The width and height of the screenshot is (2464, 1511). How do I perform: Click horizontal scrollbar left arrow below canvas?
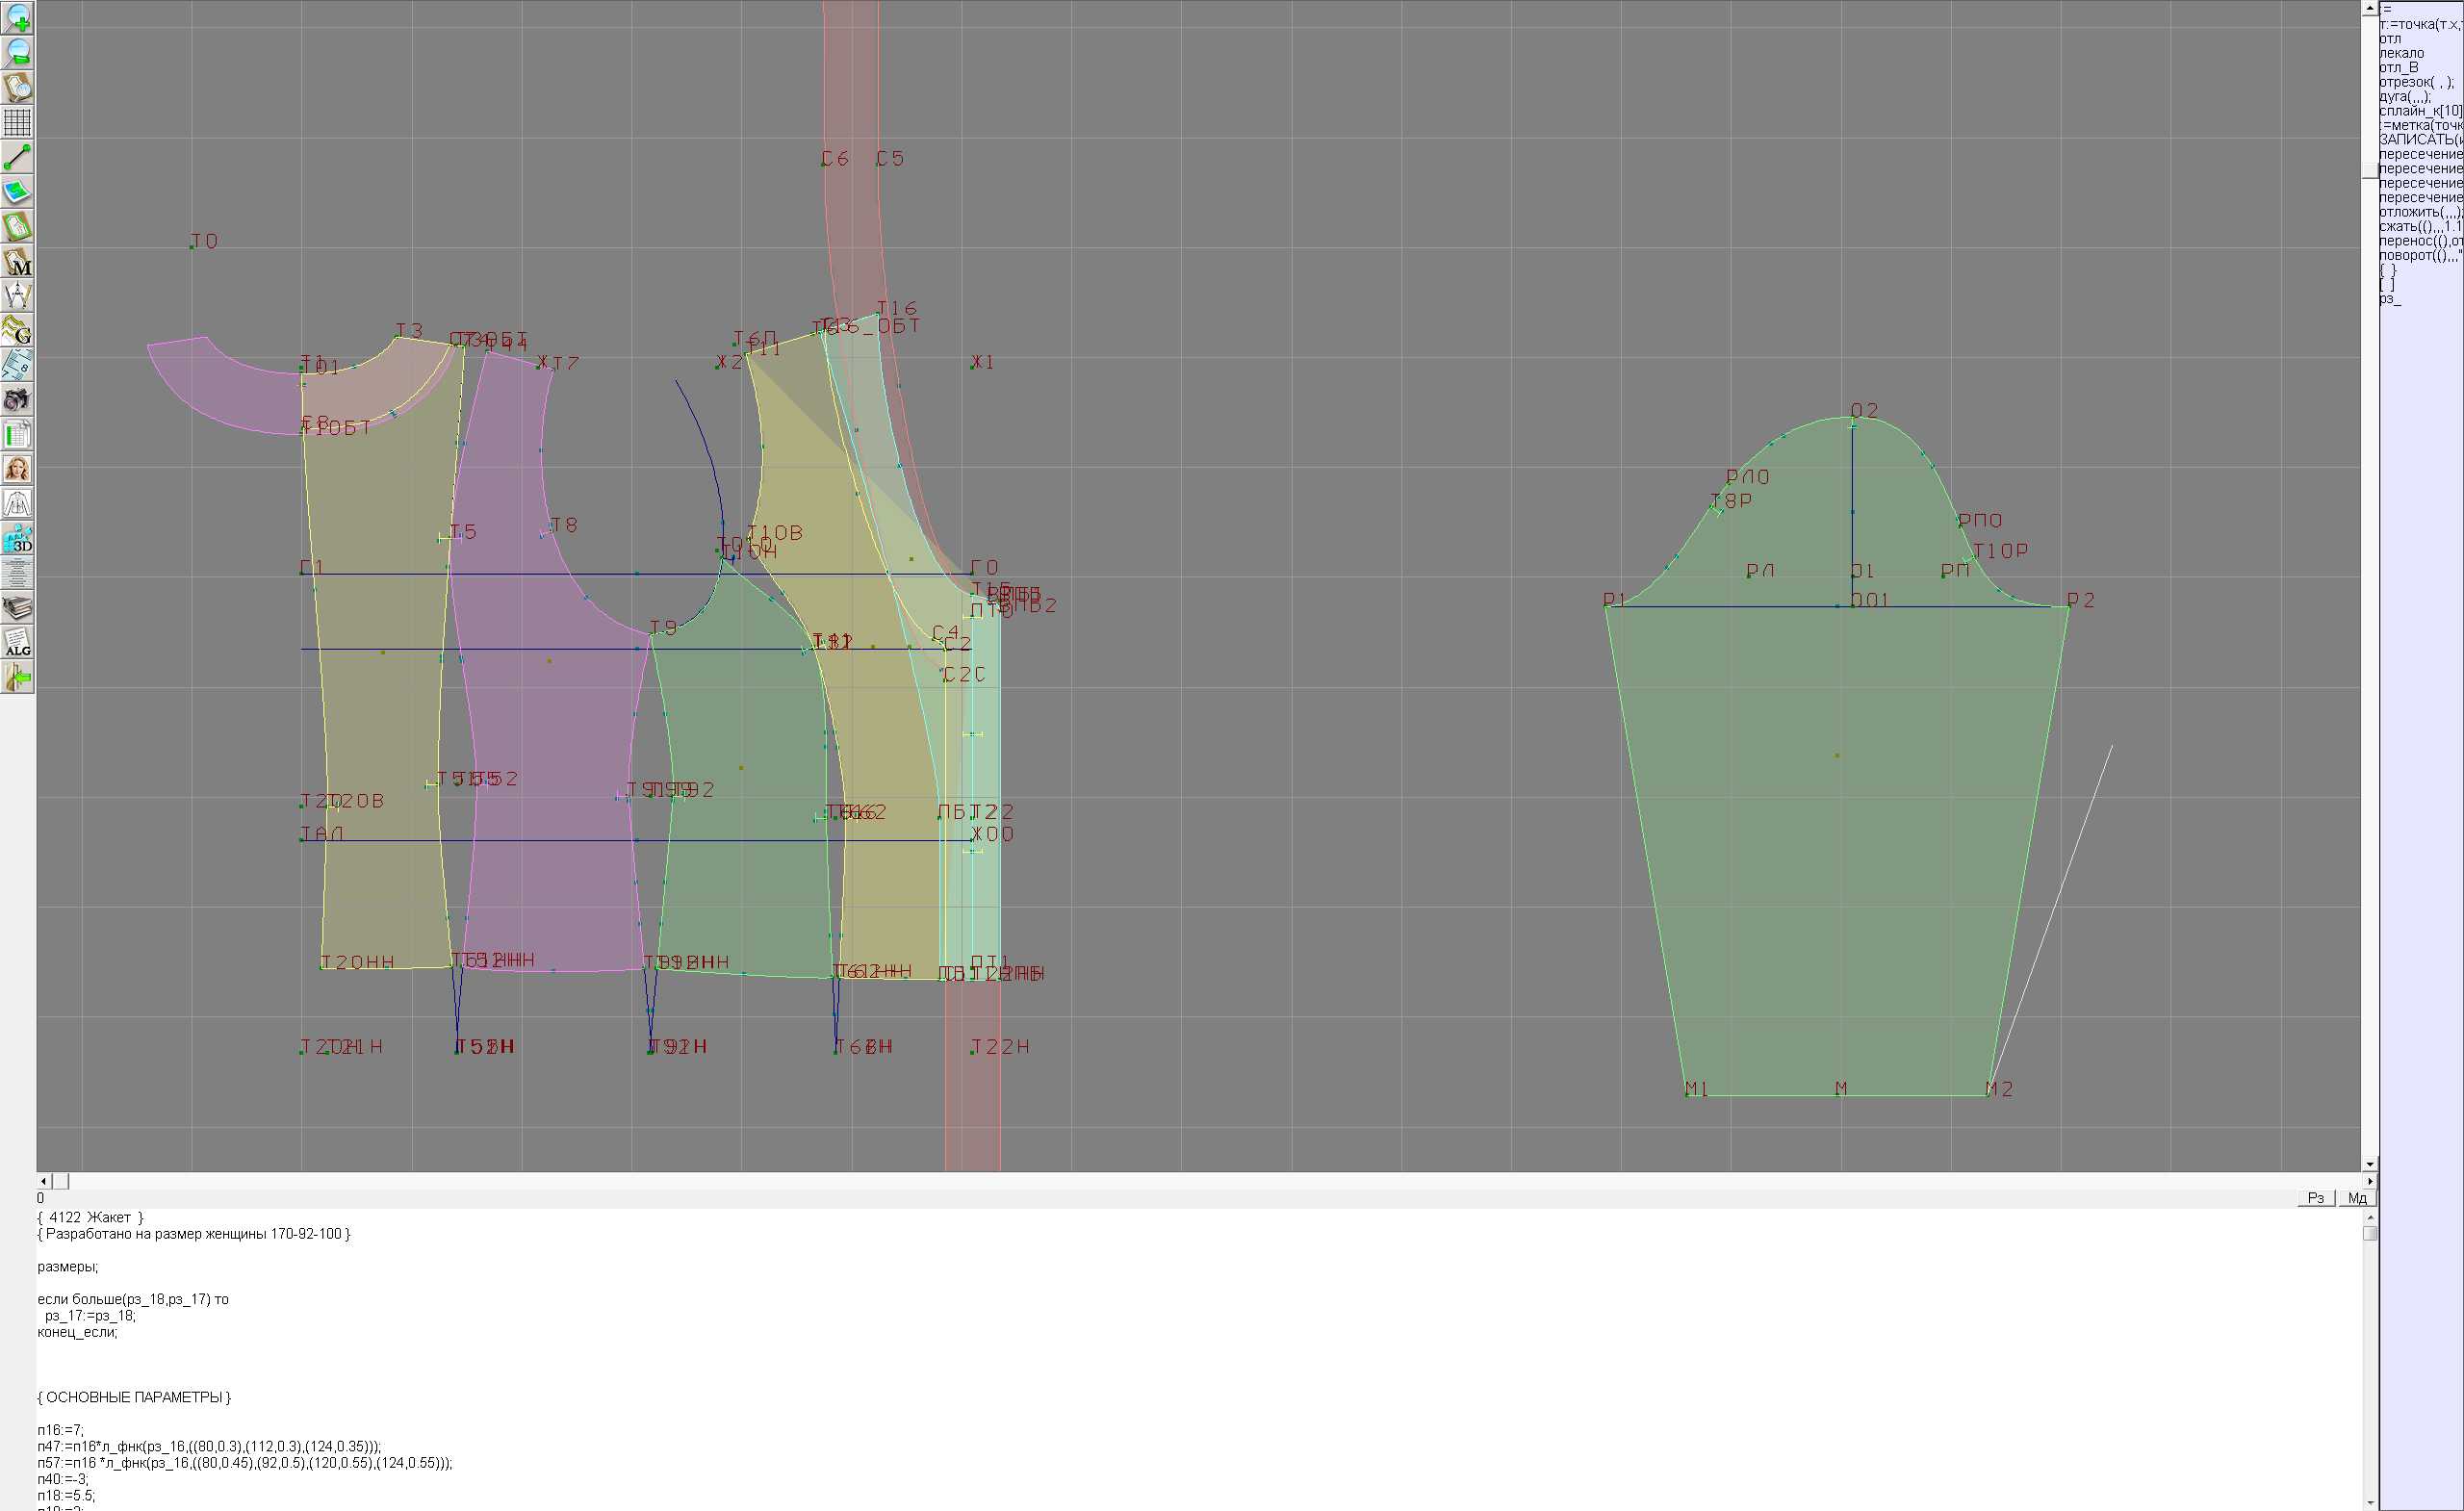point(43,1181)
